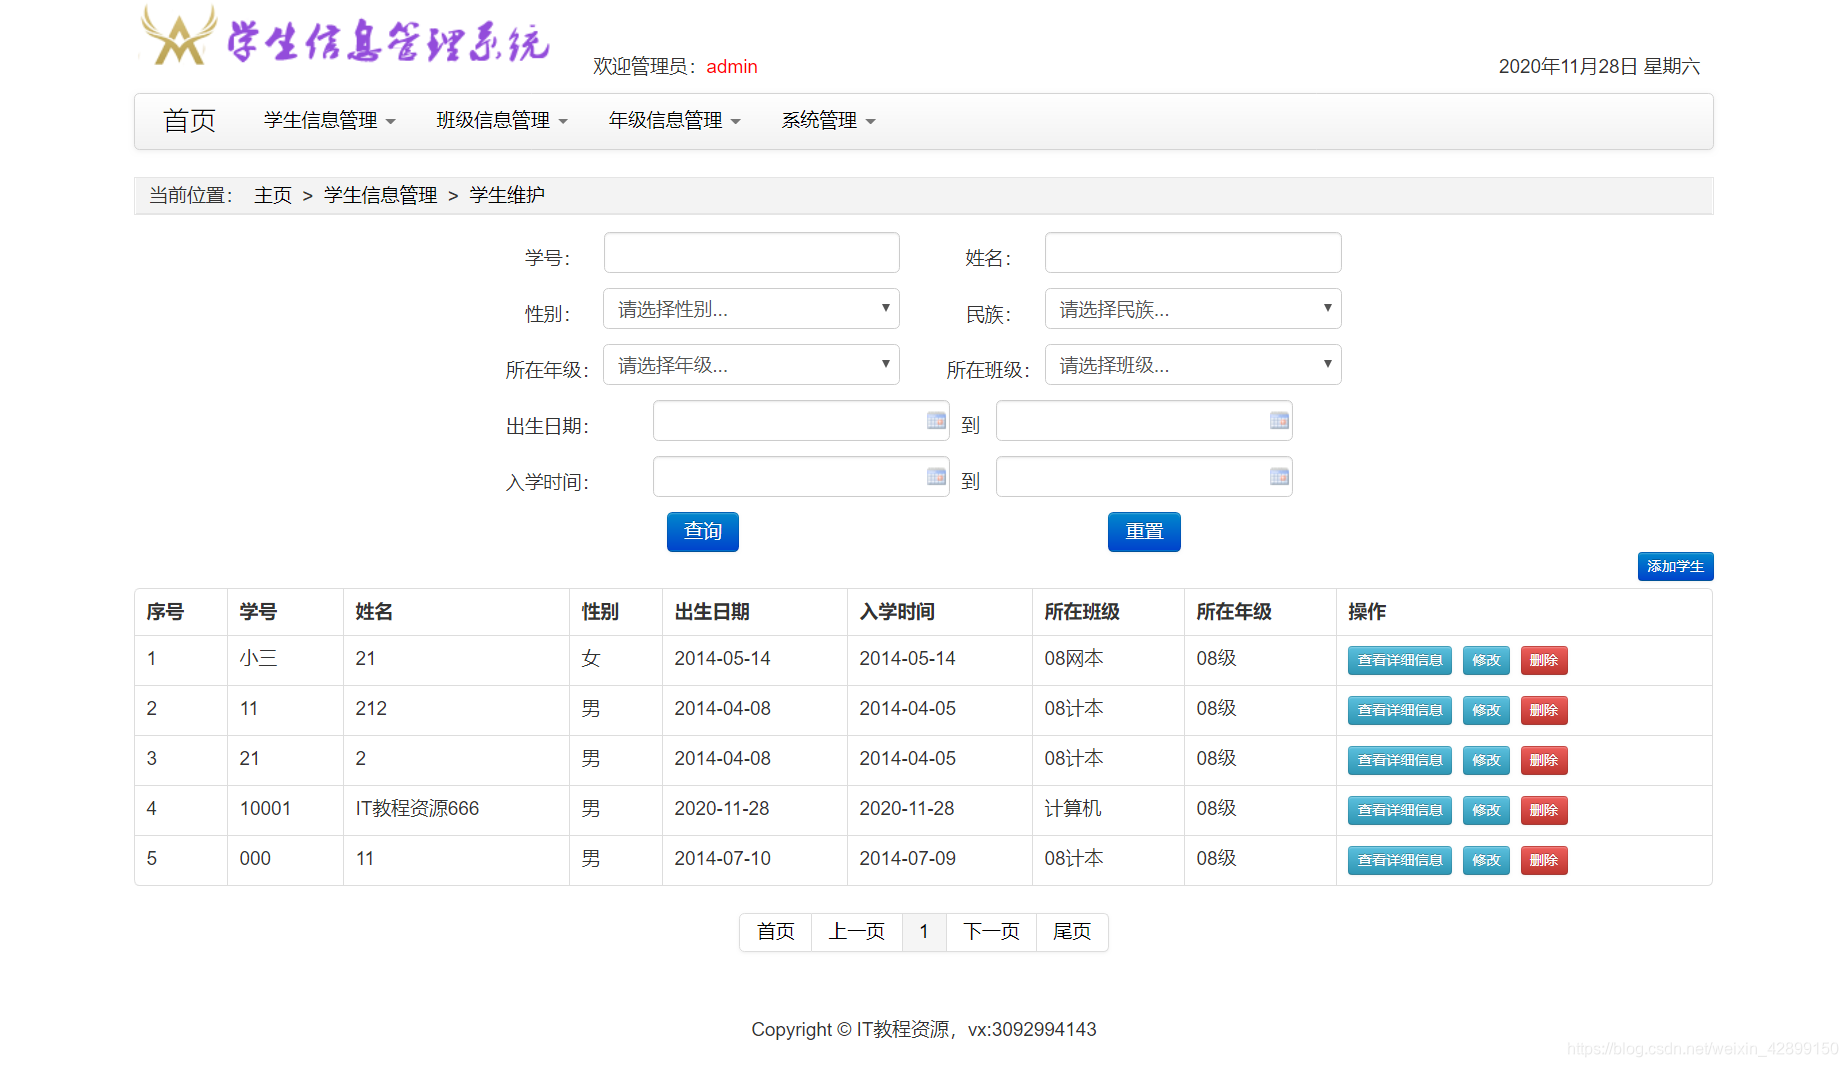
Task: Click the date 2020年11月28日 星期六
Action: 1599,66
